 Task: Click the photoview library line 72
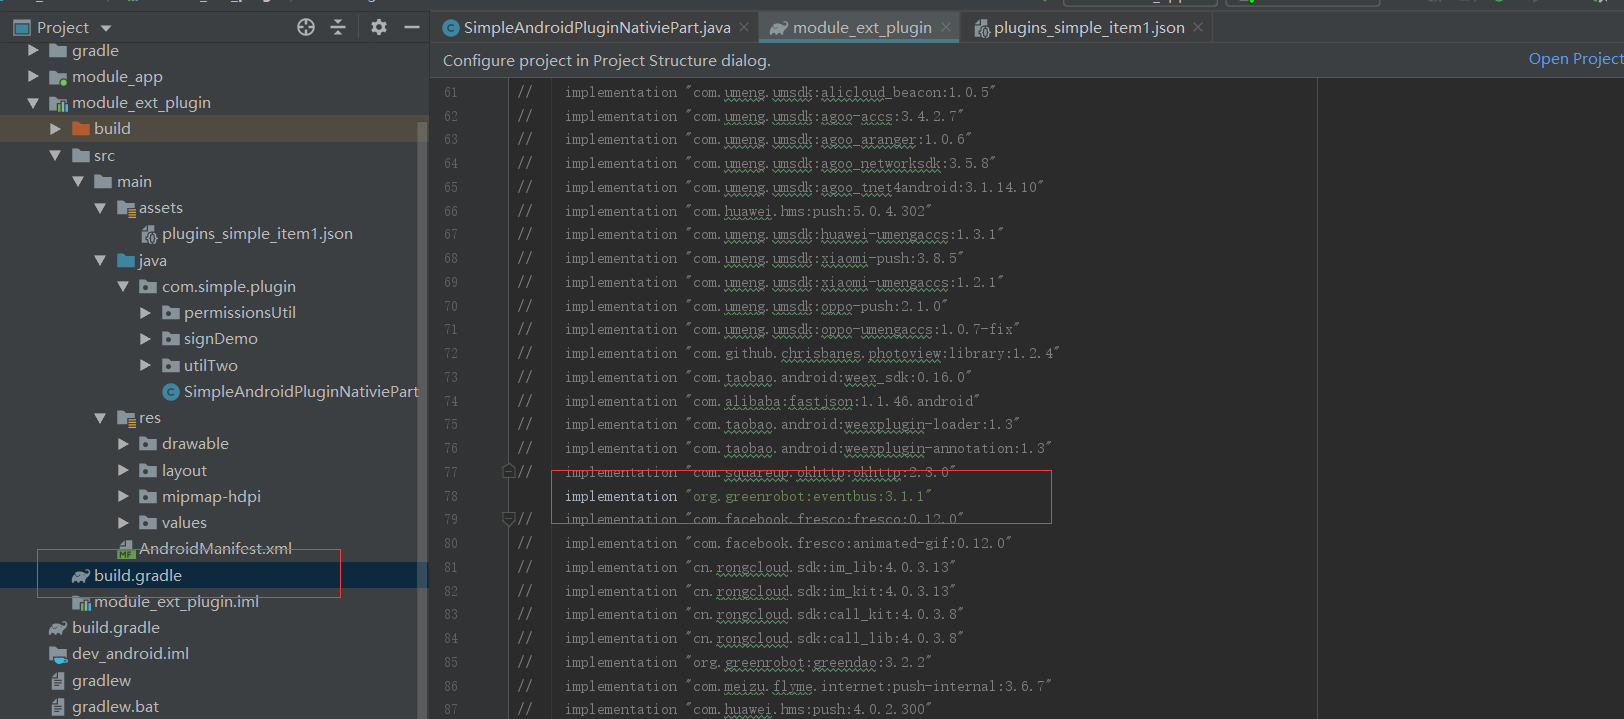[812, 353]
